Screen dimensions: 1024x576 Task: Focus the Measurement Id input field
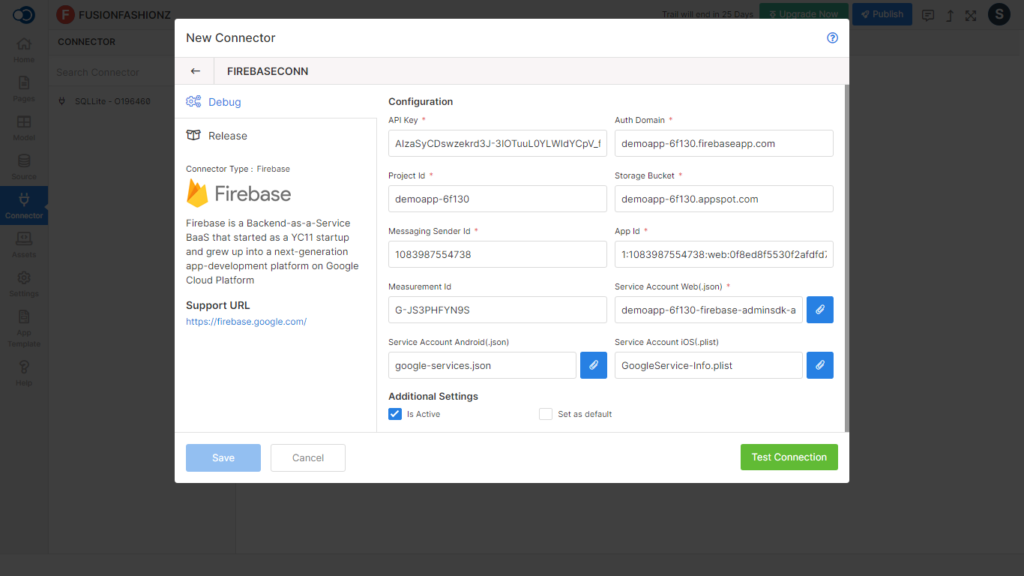498,310
